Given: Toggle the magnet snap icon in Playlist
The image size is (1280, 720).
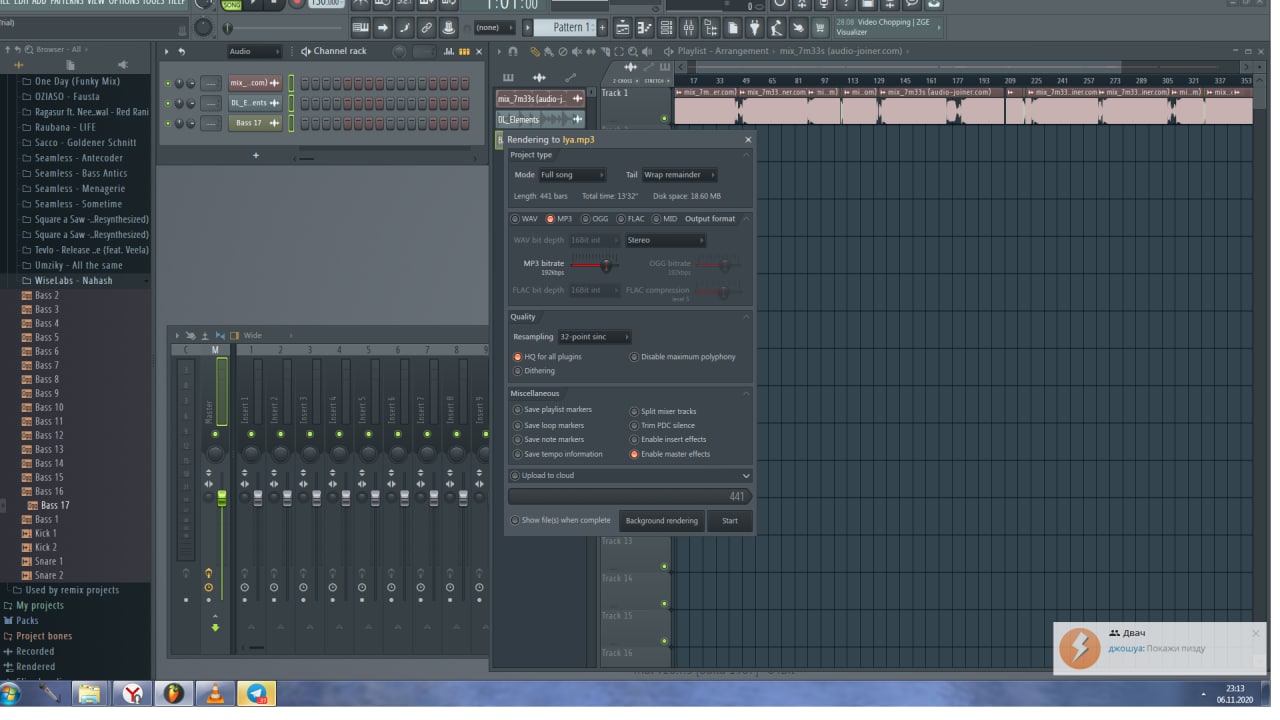Looking at the screenshot, I should [x=513, y=51].
